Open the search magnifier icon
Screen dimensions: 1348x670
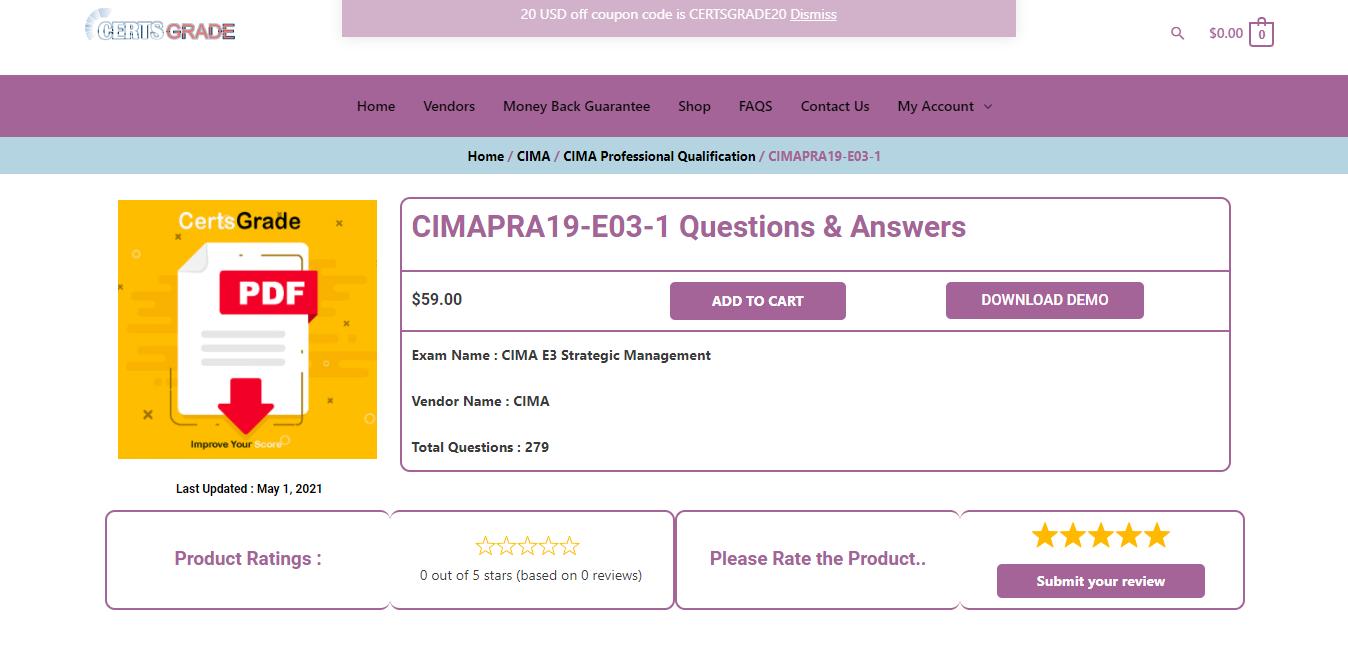(x=1177, y=33)
